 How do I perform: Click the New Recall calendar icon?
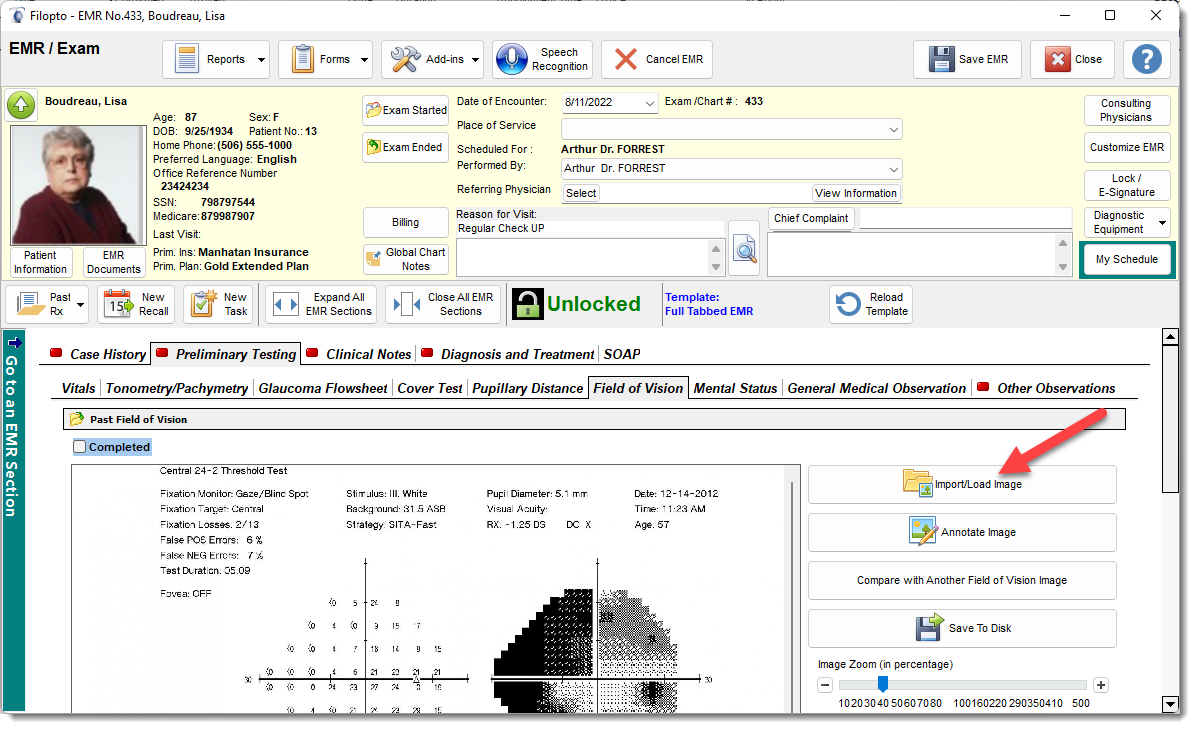coord(117,304)
